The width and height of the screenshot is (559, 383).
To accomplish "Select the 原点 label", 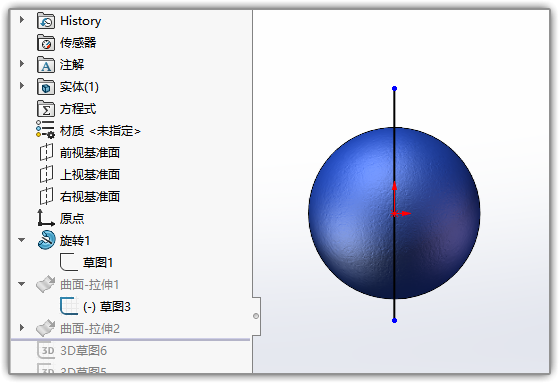I will click(72, 219).
